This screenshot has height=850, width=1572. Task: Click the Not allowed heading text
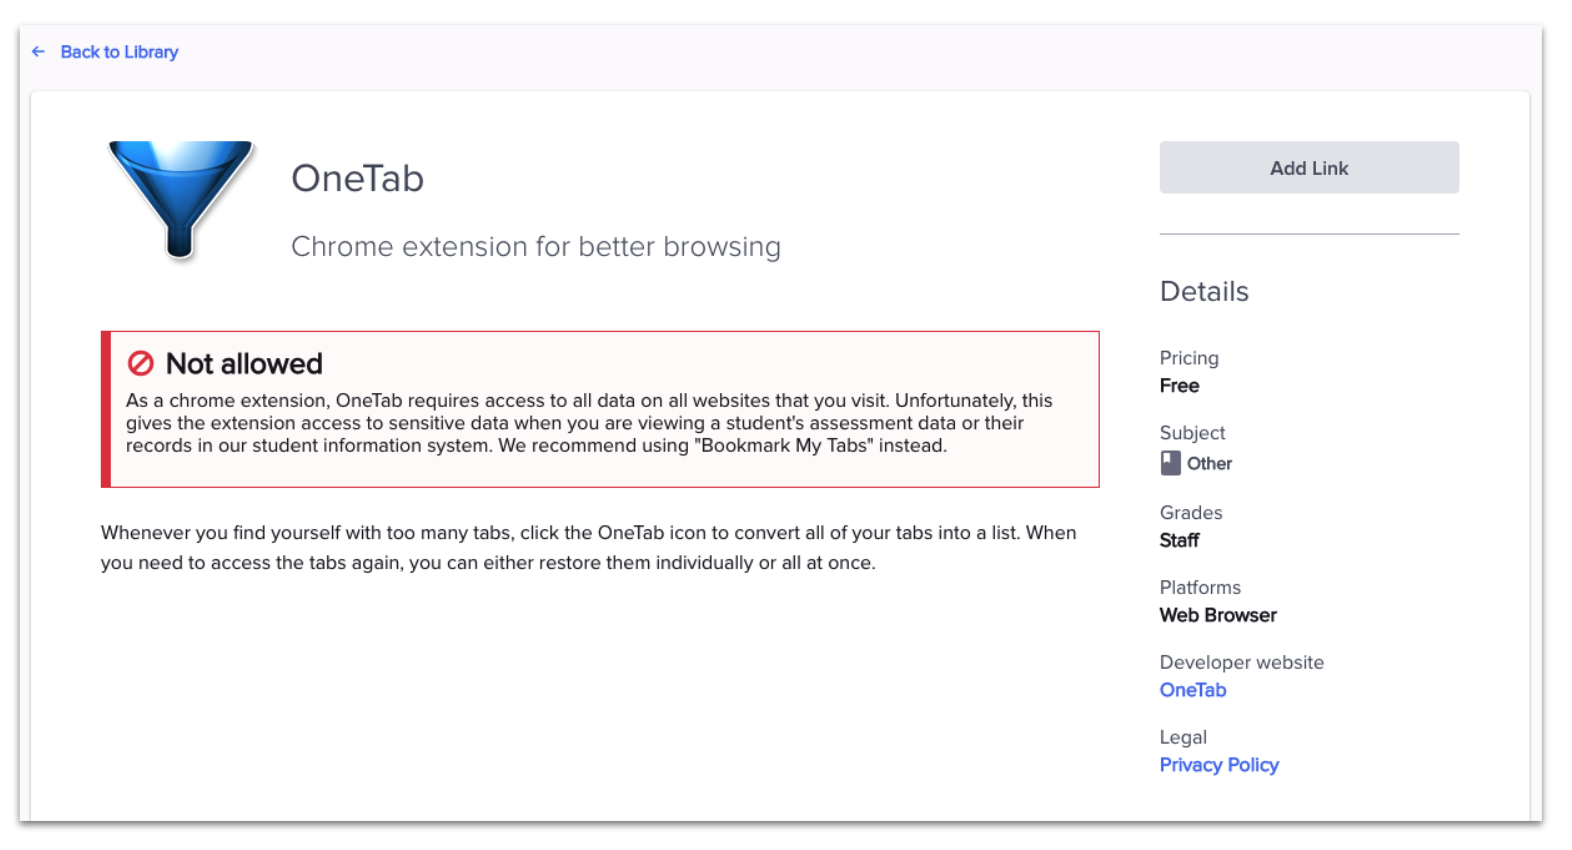click(244, 364)
